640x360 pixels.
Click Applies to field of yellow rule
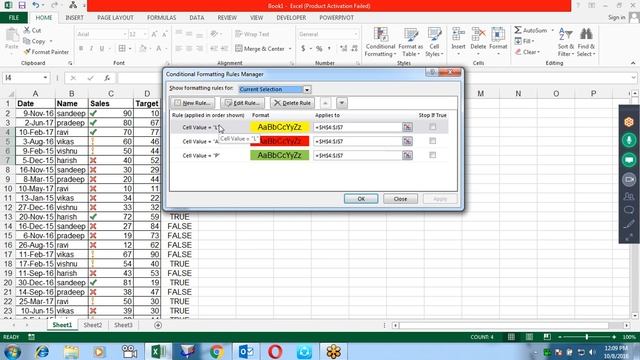[x=358, y=127]
